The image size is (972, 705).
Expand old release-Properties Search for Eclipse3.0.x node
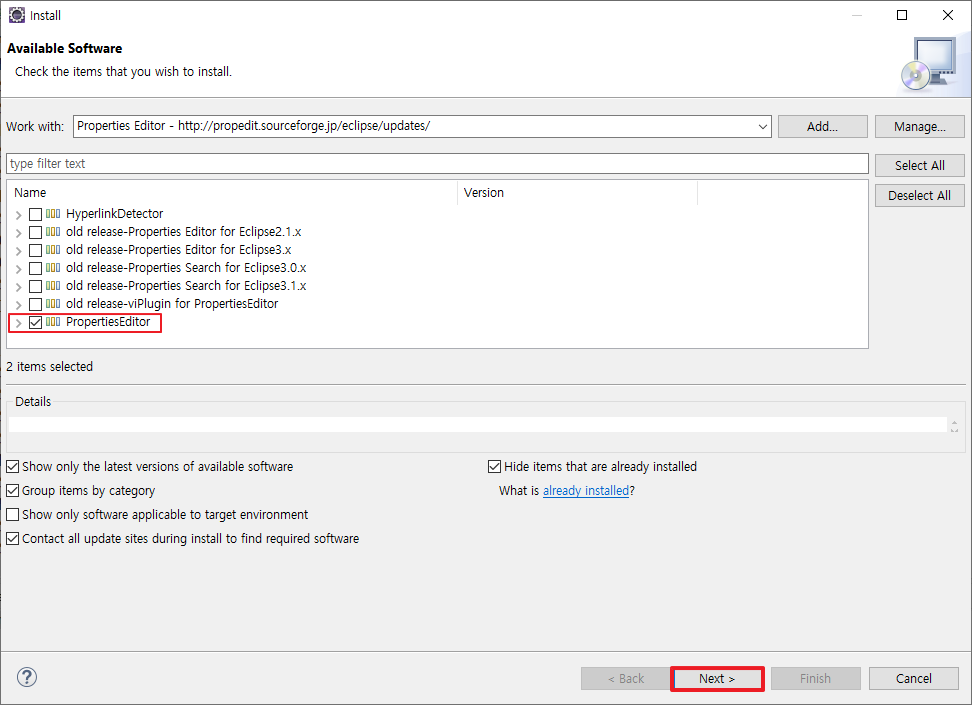[19, 269]
